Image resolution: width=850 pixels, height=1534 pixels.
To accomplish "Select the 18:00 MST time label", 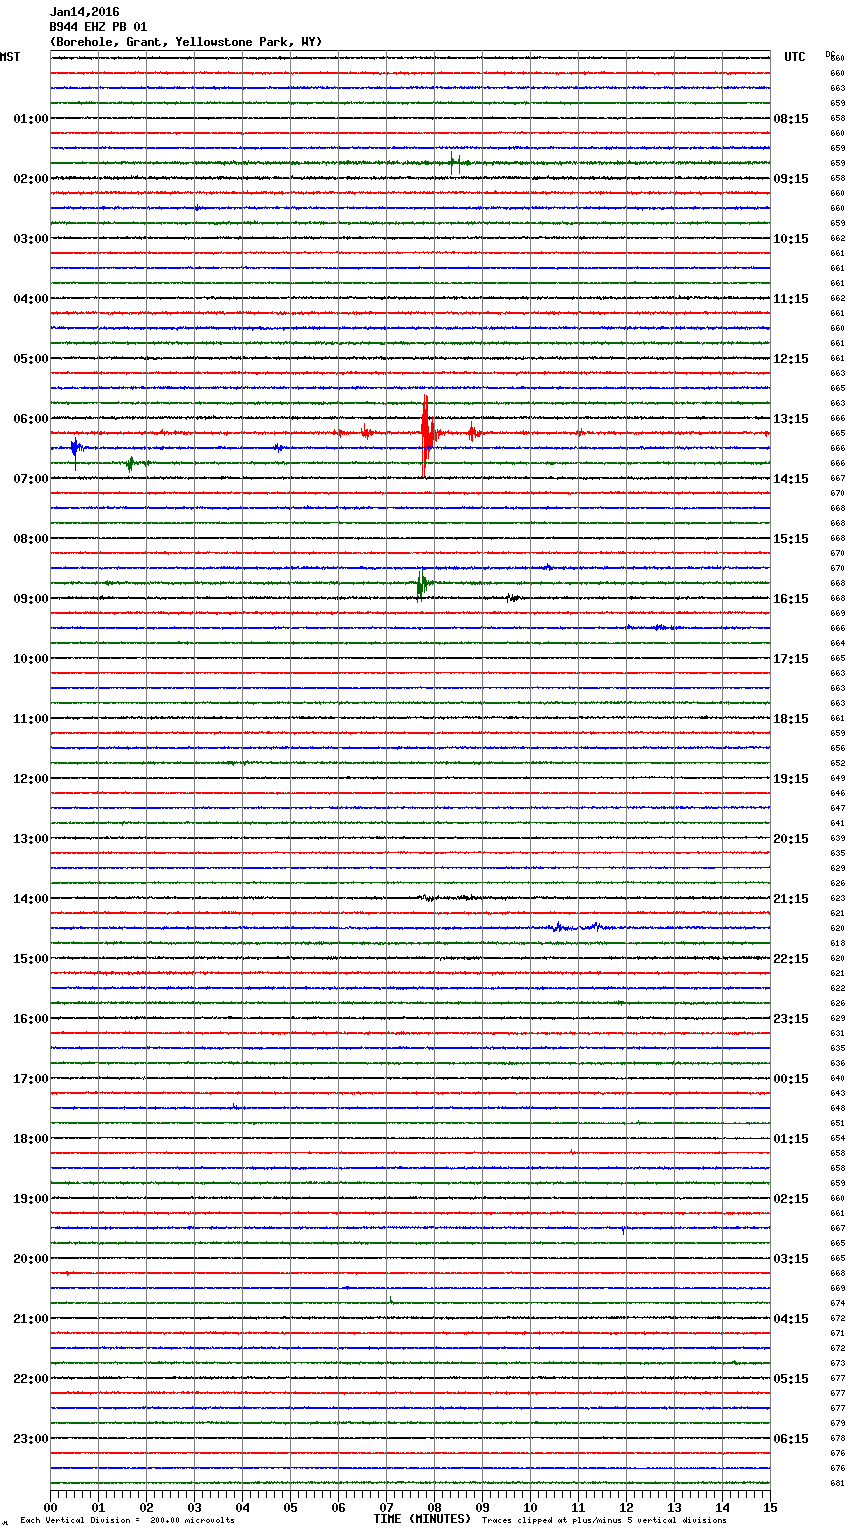I will point(31,1139).
